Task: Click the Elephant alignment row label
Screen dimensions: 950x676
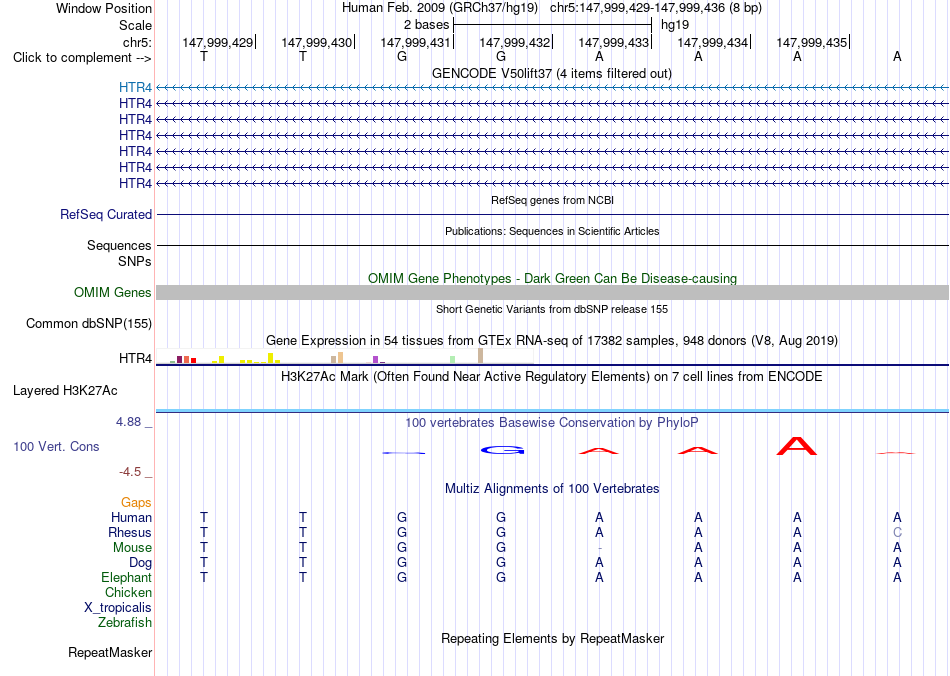Action: [126, 577]
